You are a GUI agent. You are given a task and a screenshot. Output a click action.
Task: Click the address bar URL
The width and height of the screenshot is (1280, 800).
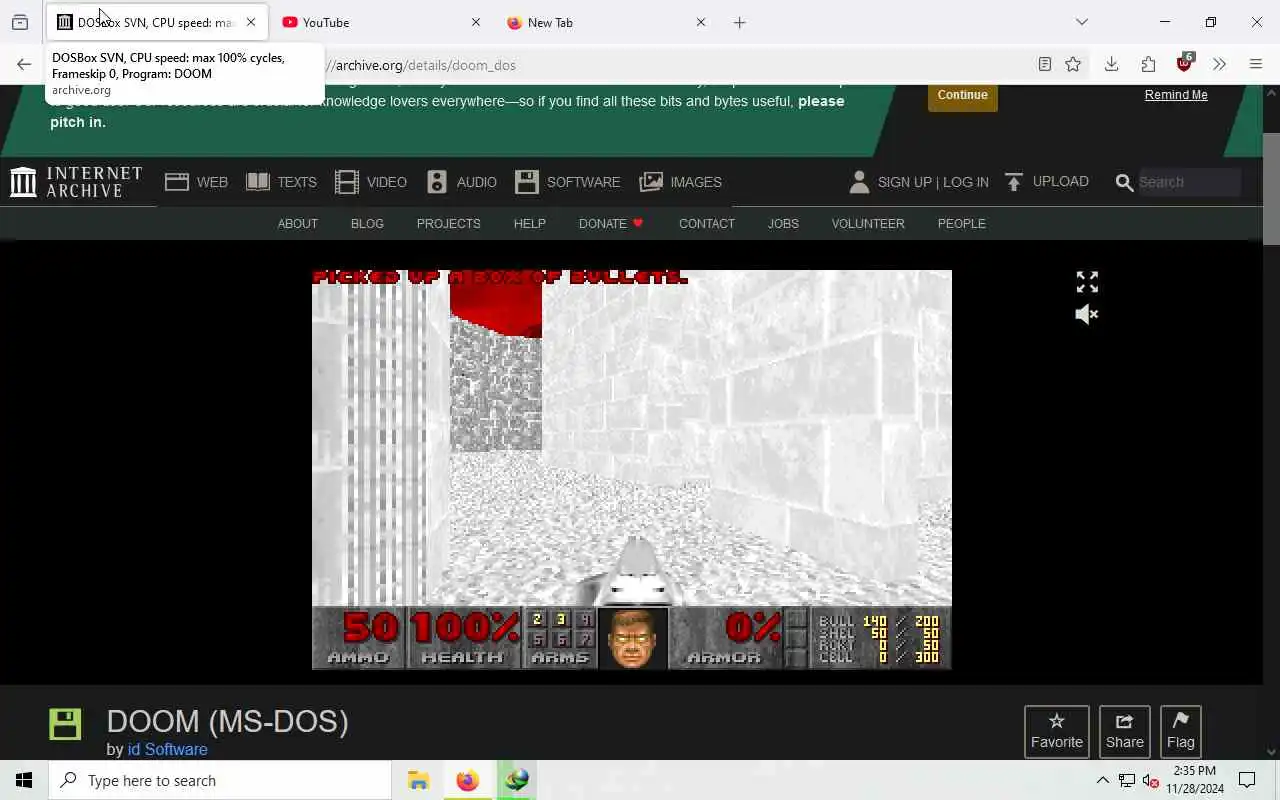click(424, 65)
